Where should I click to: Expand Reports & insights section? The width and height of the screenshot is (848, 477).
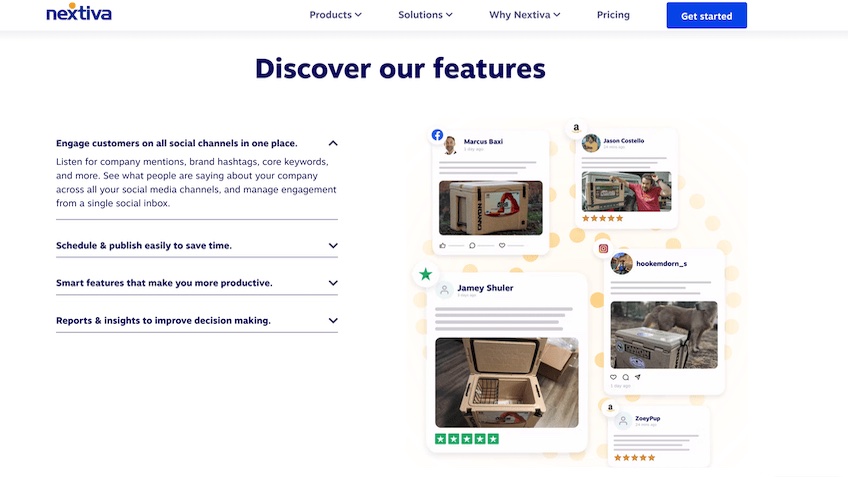[x=197, y=321]
